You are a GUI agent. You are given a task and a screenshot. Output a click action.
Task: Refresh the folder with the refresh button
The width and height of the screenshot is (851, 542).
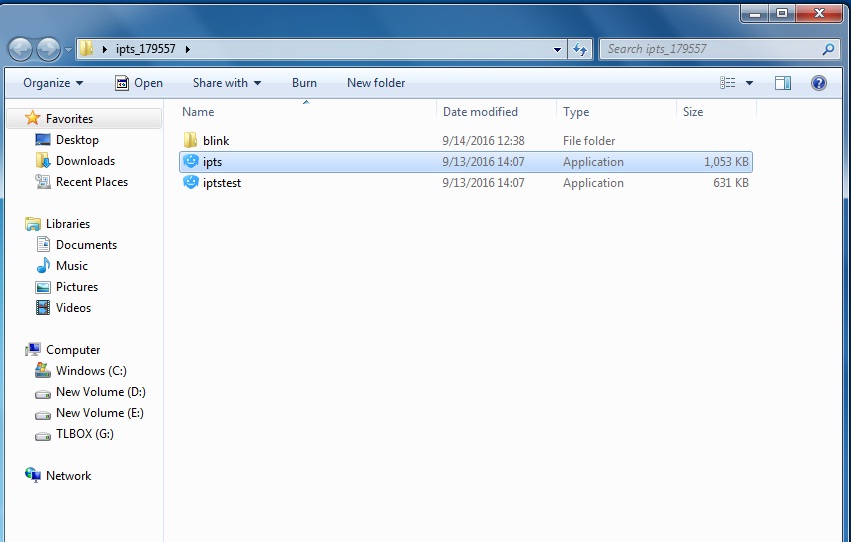pyautogui.click(x=580, y=49)
